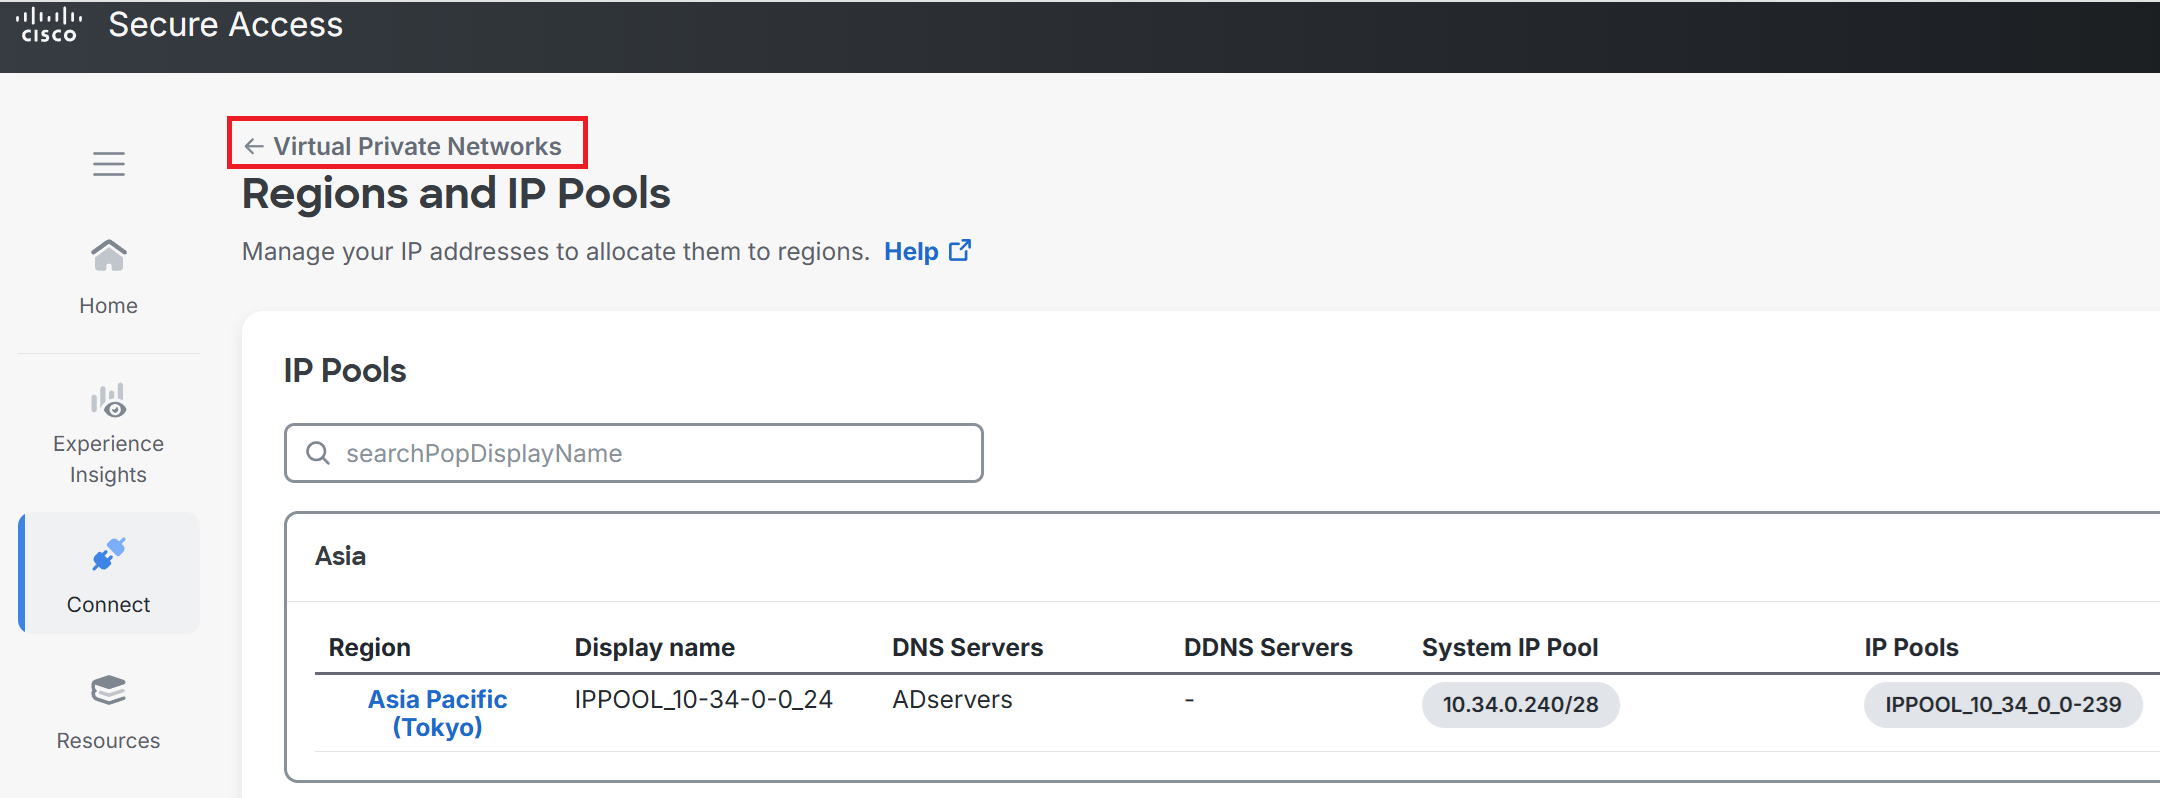Click the external link icon next to Help
The width and height of the screenshot is (2160, 798).
point(960,250)
